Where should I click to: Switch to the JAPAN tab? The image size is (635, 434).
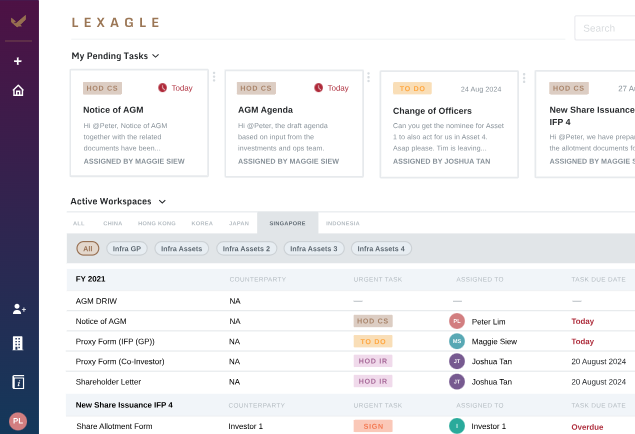(239, 223)
